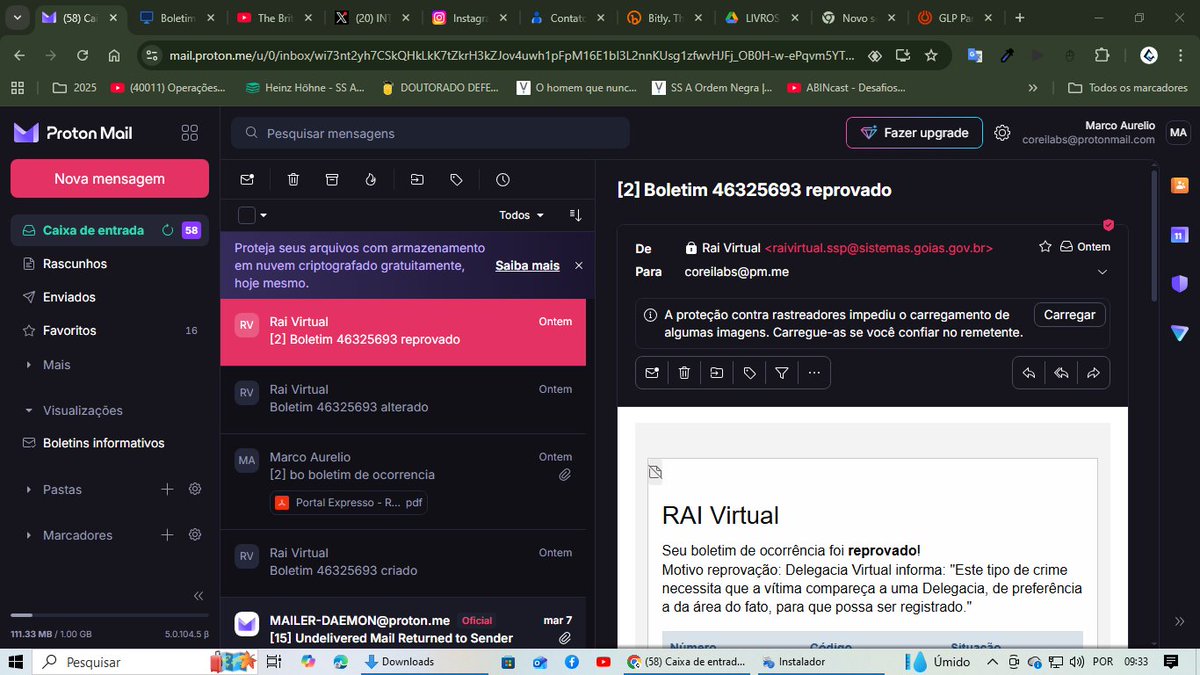Apply label to open message from its toolbar
Image resolution: width=1200 pixels, height=675 pixels.
tap(750, 373)
